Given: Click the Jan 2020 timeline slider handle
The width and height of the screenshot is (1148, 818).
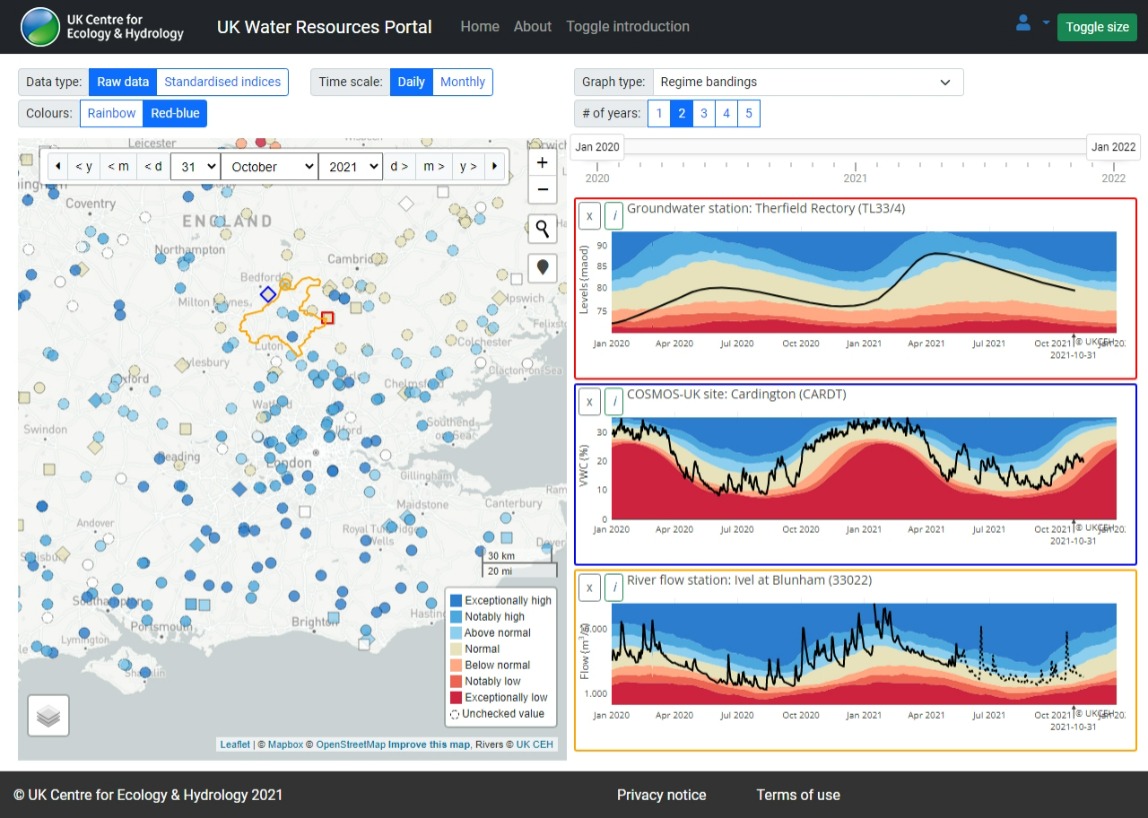Looking at the screenshot, I should pyautogui.click(x=597, y=146).
